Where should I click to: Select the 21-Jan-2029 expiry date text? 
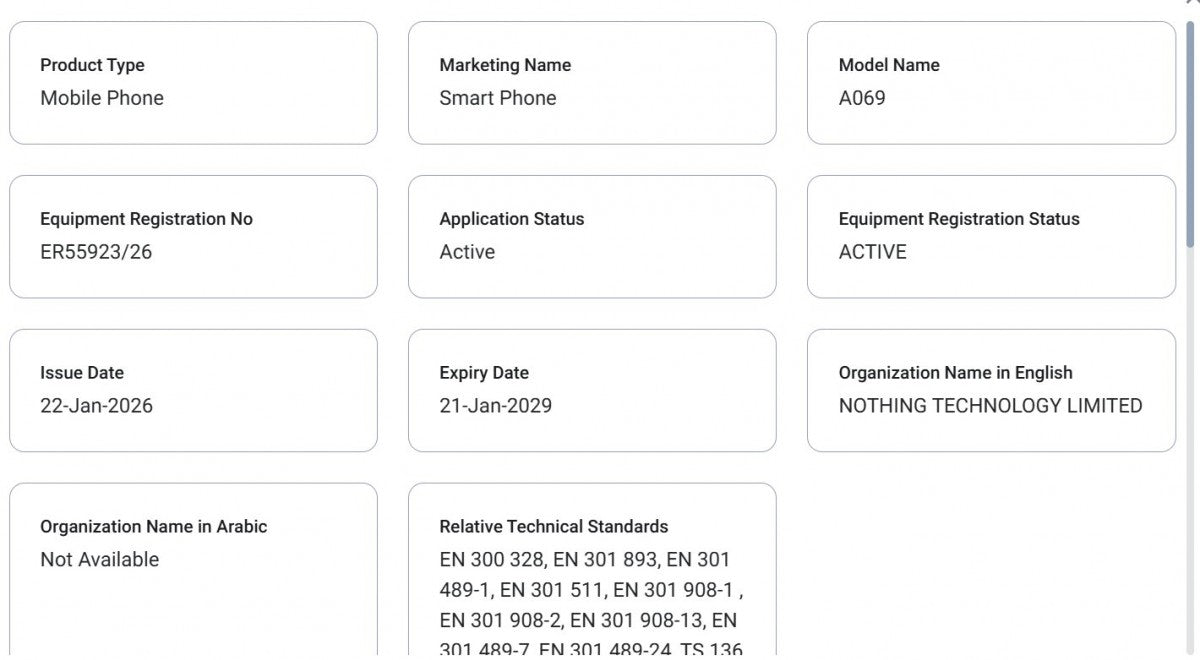click(496, 406)
